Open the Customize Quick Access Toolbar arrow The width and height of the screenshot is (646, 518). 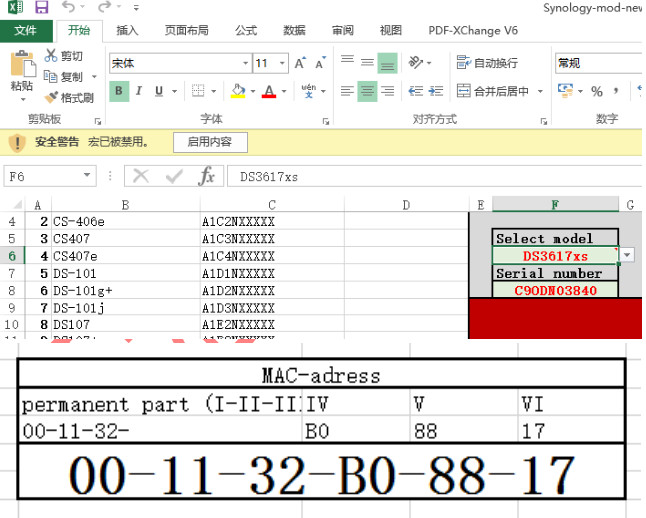(x=136, y=7)
